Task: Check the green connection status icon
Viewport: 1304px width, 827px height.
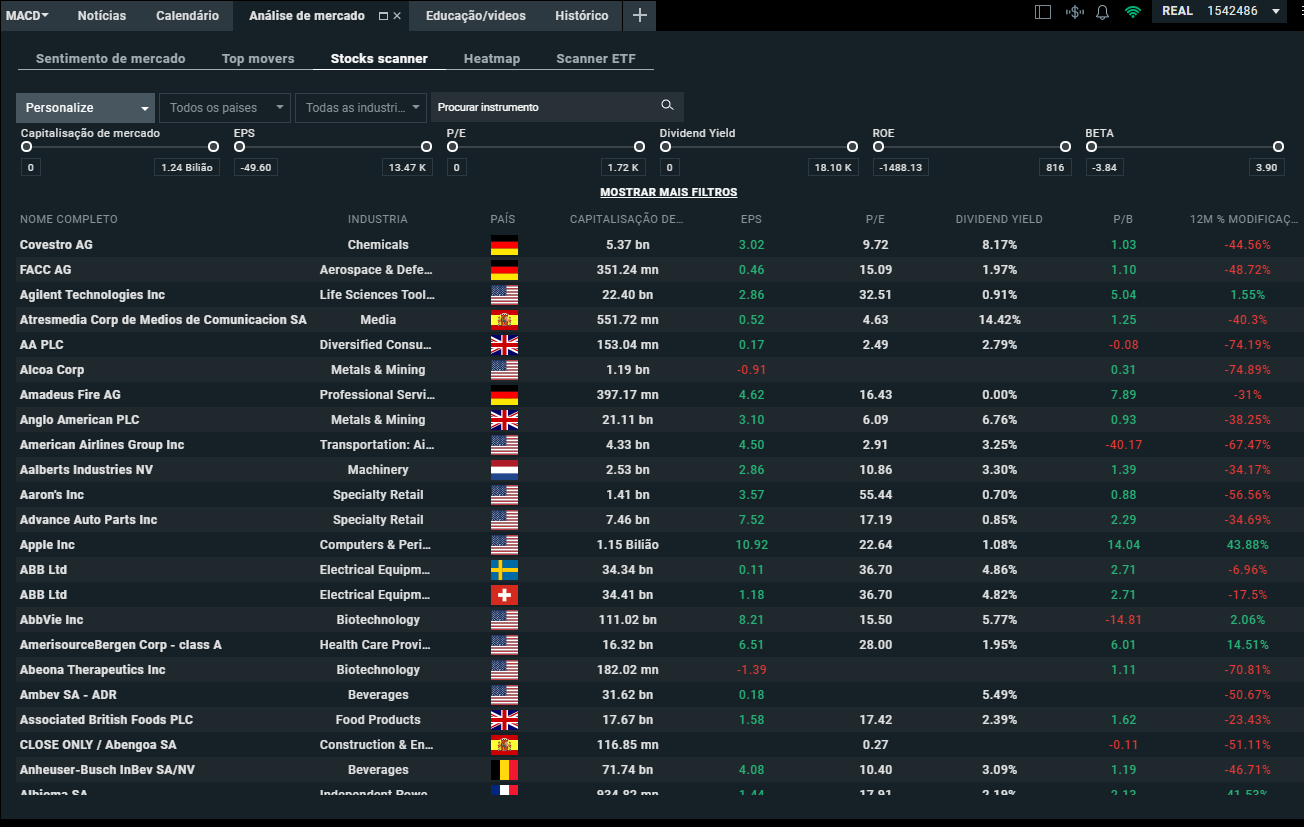Action: click(x=1132, y=12)
